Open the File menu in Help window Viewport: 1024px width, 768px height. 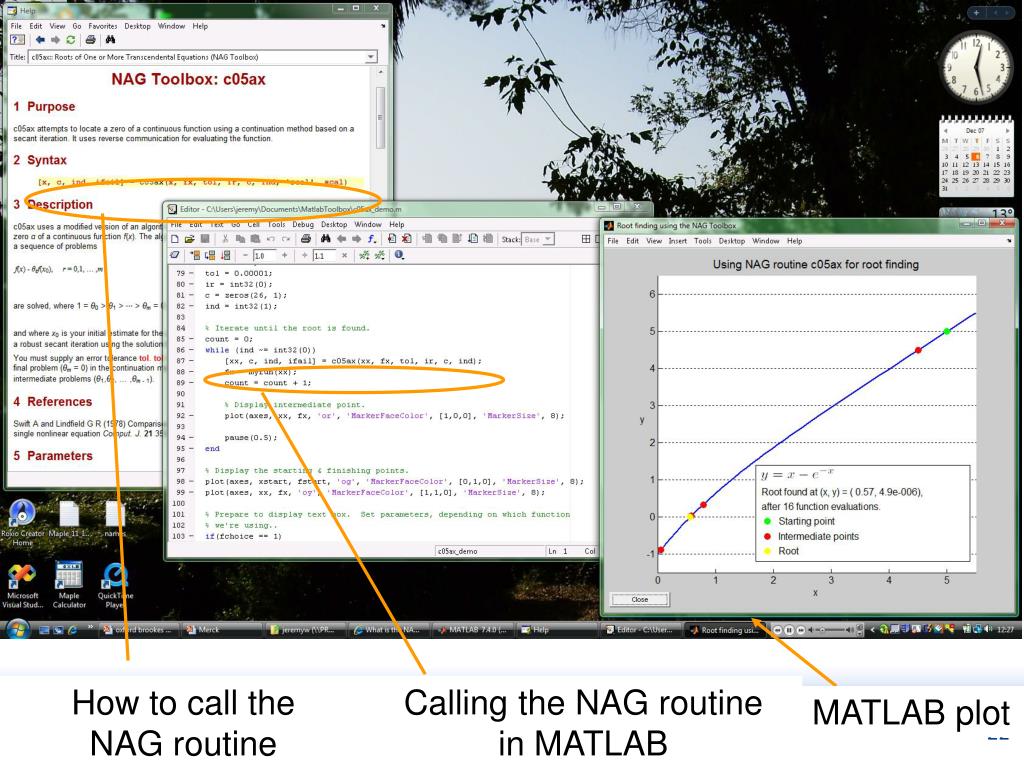16,26
